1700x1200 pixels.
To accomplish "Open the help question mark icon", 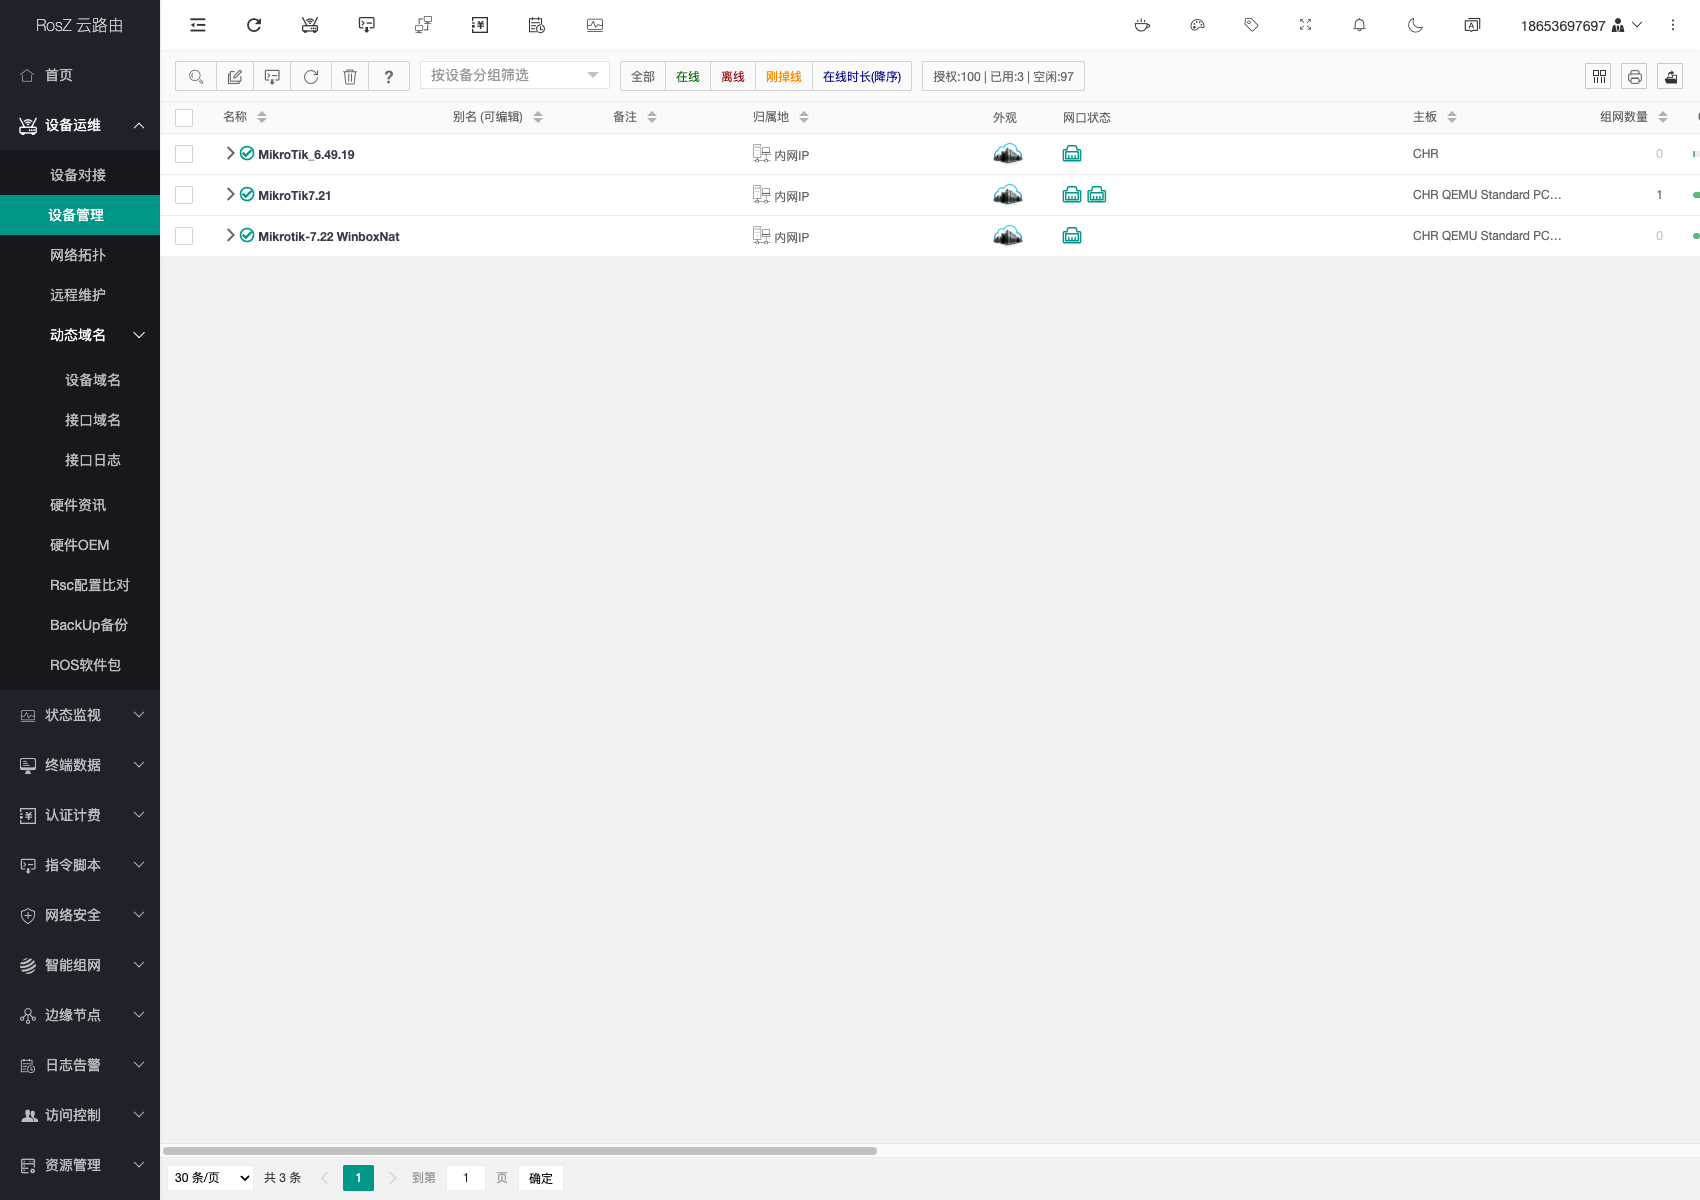I will tap(389, 76).
